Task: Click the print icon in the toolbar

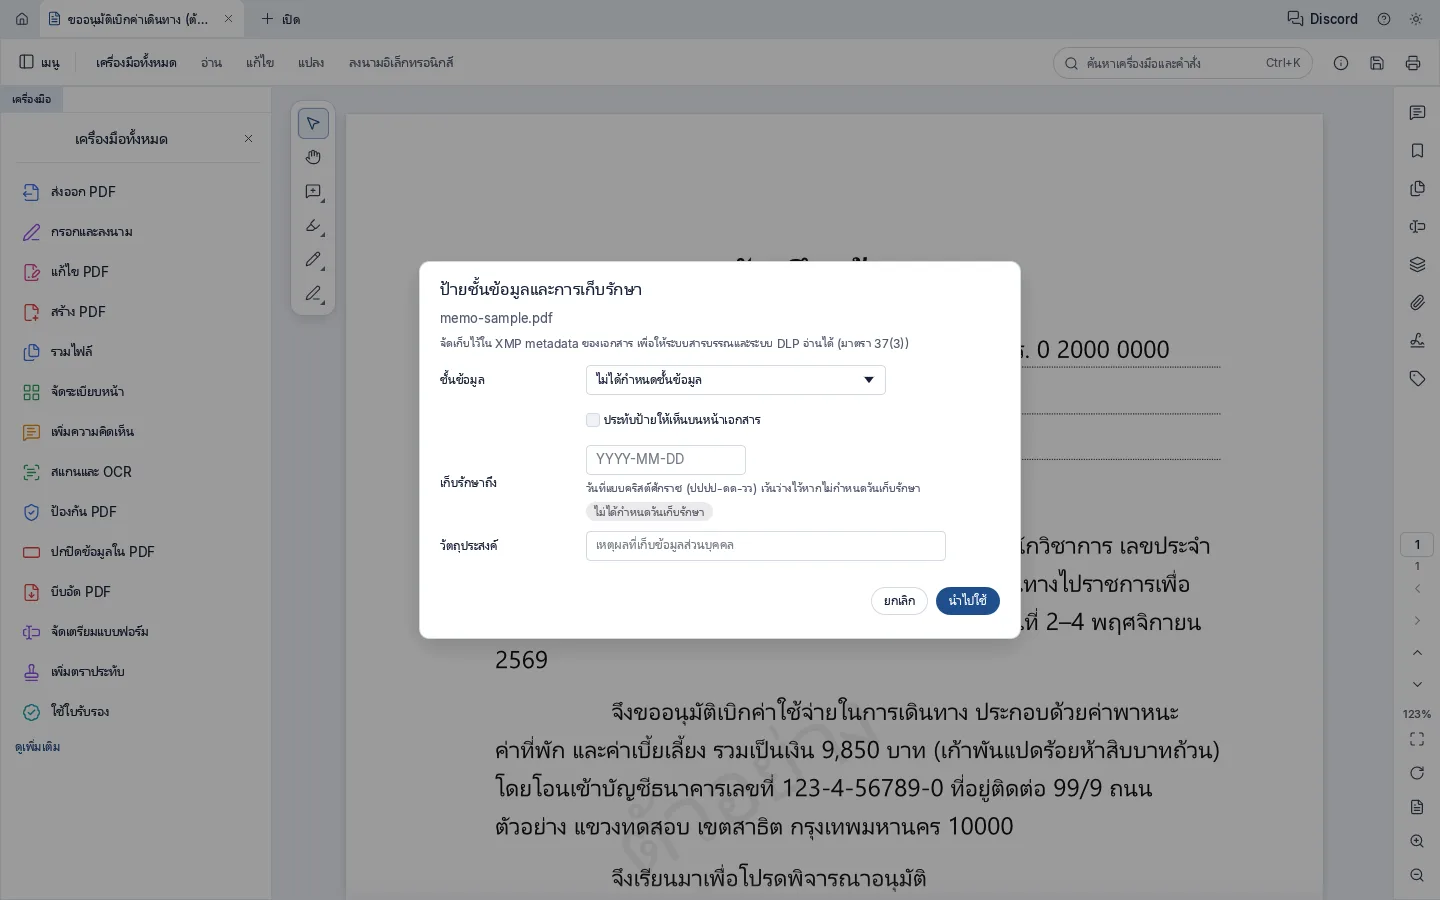Action: (x=1413, y=63)
